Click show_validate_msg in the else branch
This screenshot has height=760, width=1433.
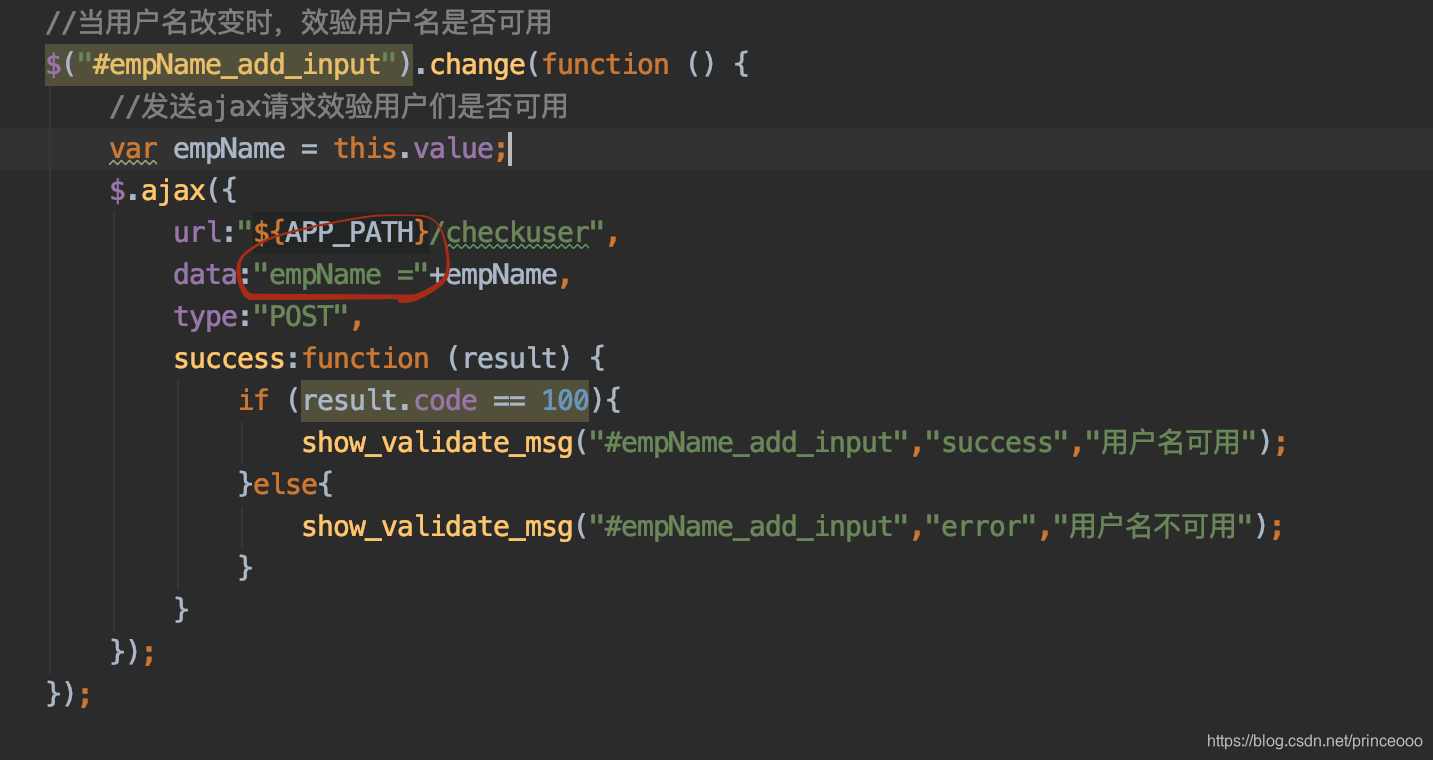coord(437,527)
